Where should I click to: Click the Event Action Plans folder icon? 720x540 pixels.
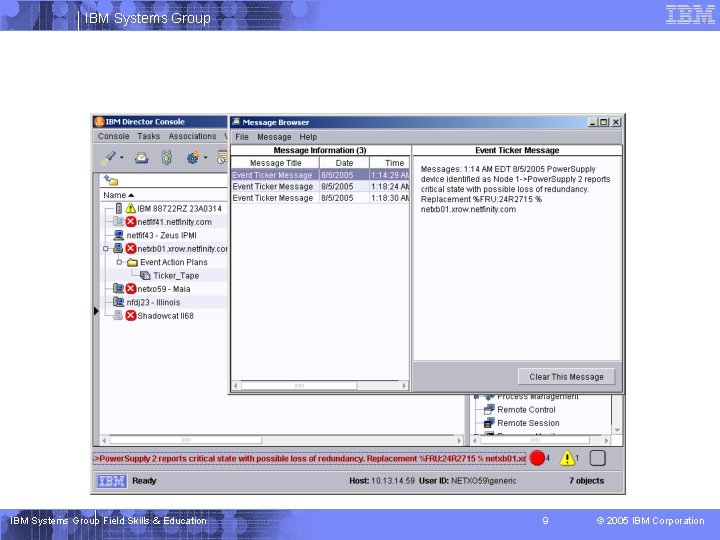[132, 262]
